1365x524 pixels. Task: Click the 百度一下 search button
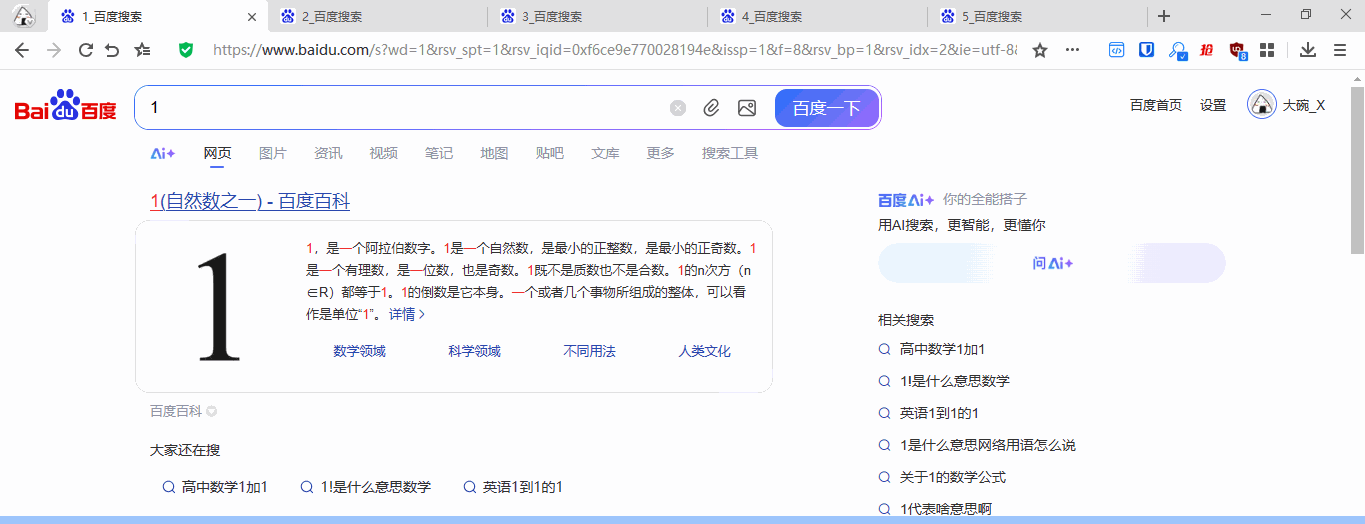tap(827, 108)
